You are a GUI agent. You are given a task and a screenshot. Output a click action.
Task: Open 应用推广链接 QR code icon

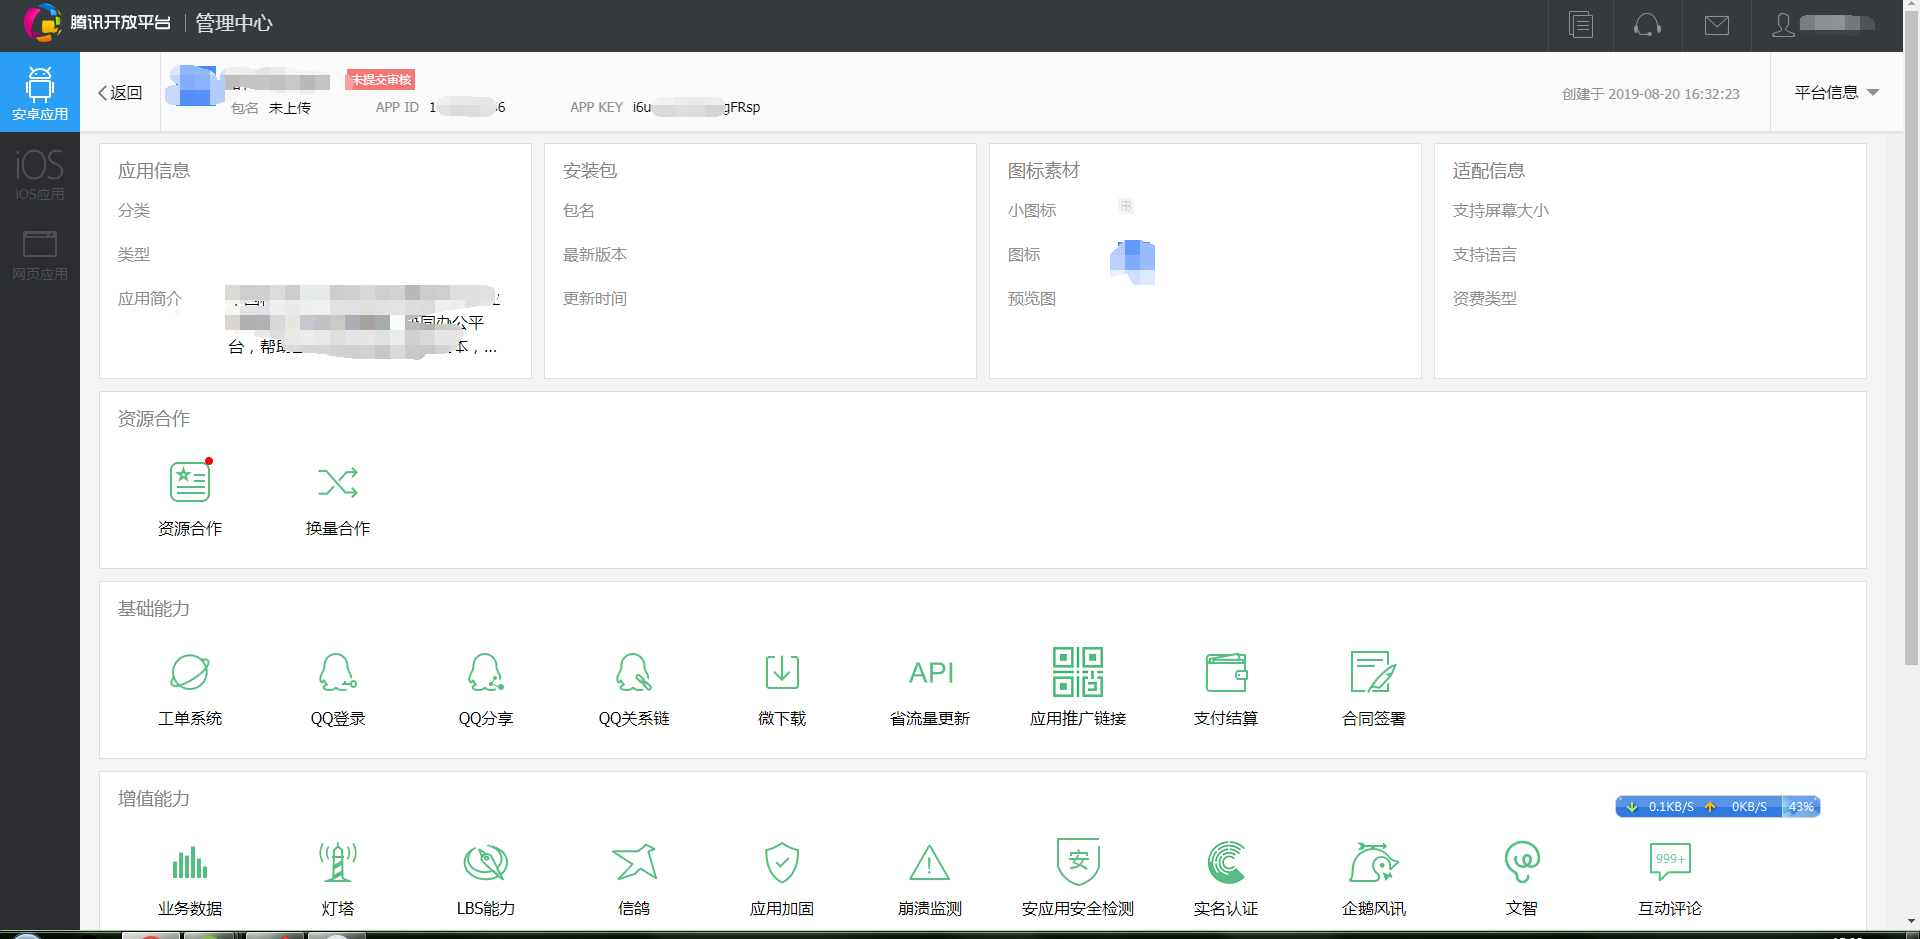(x=1078, y=672)
